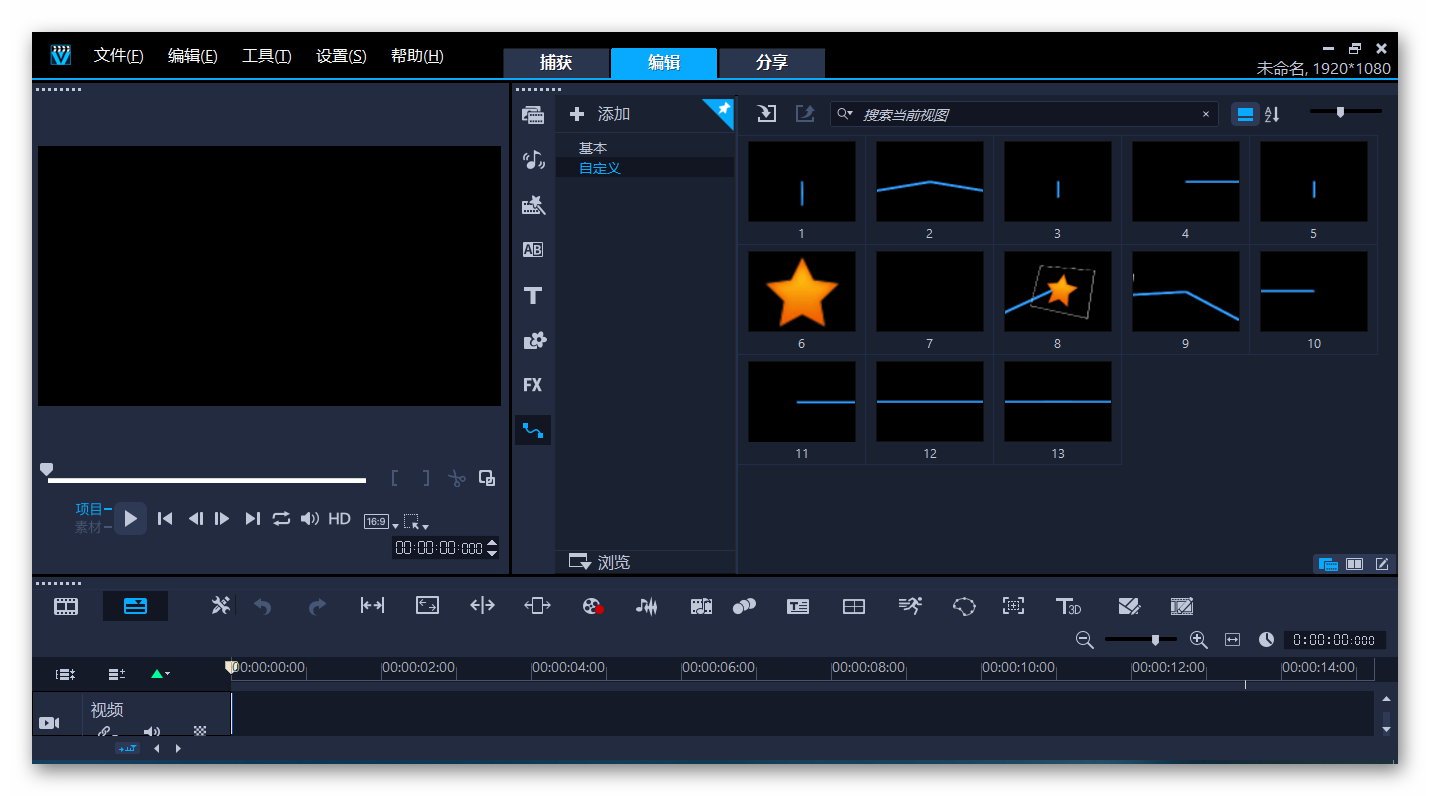Click the motion tracking runner icon

coord(909,606)
